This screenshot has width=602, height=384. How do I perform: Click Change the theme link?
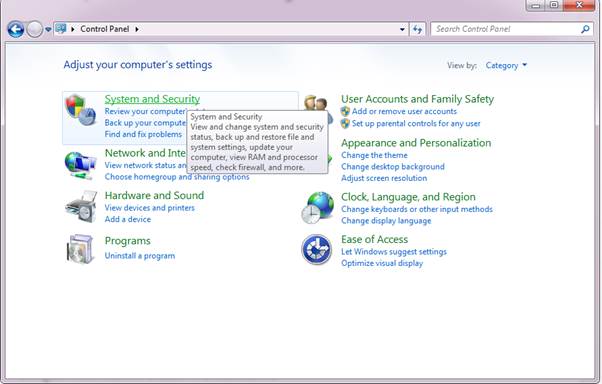pos(374,155)
